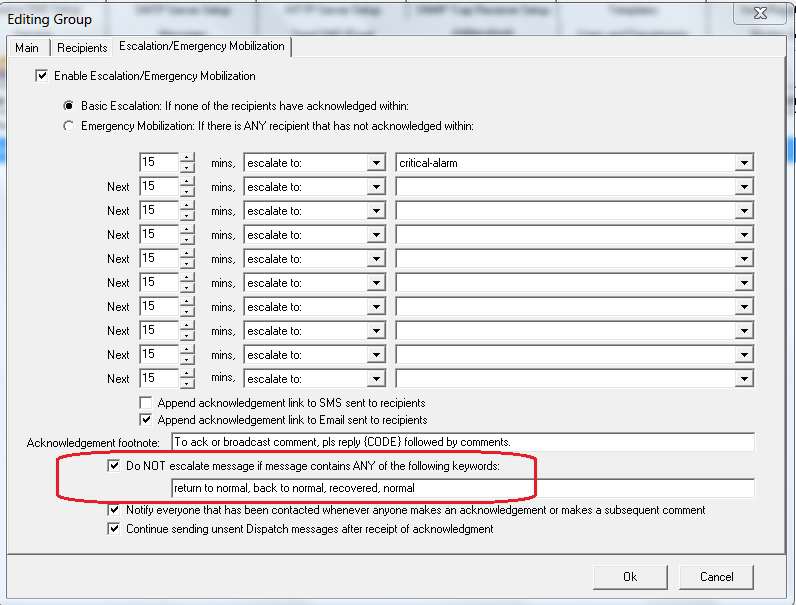Screen dimensions: 796x605
Task: Open the critical-alarm recipient dropdown
Action: 743,163
